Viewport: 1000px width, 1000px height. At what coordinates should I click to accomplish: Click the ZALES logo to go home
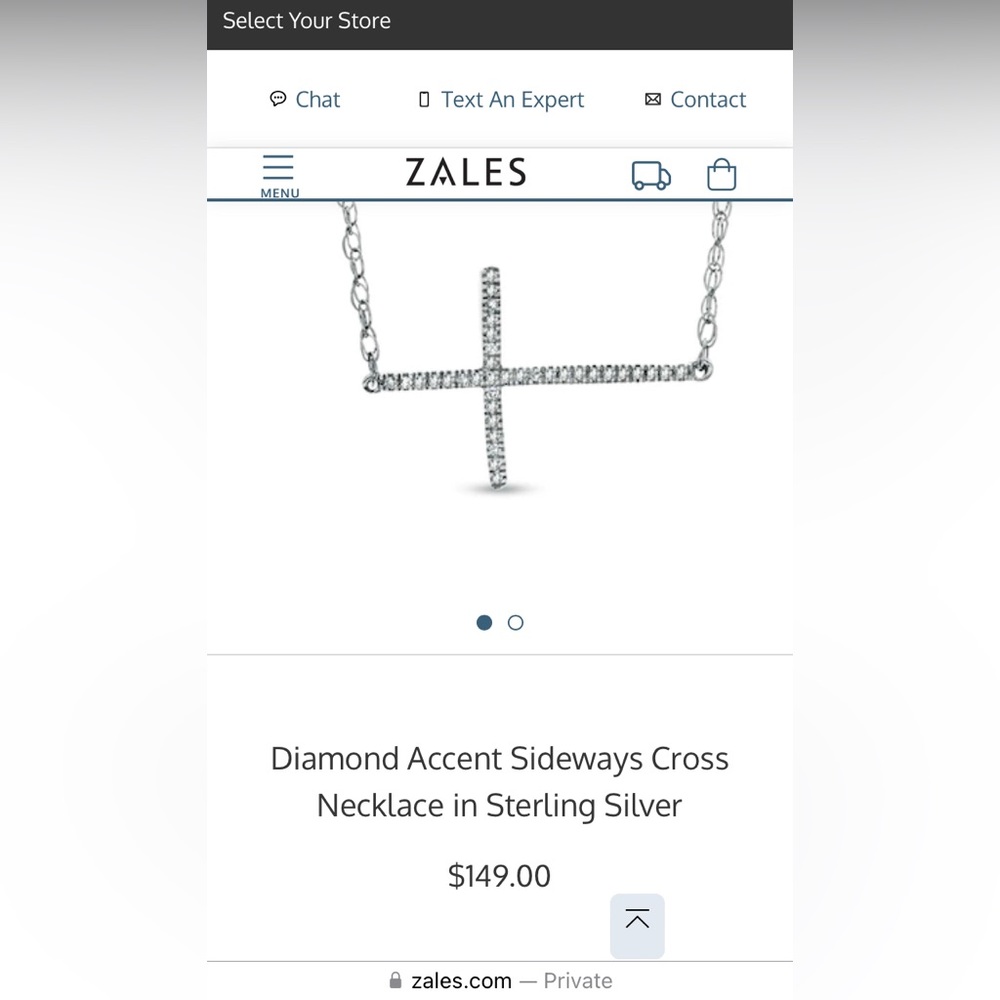465,172
